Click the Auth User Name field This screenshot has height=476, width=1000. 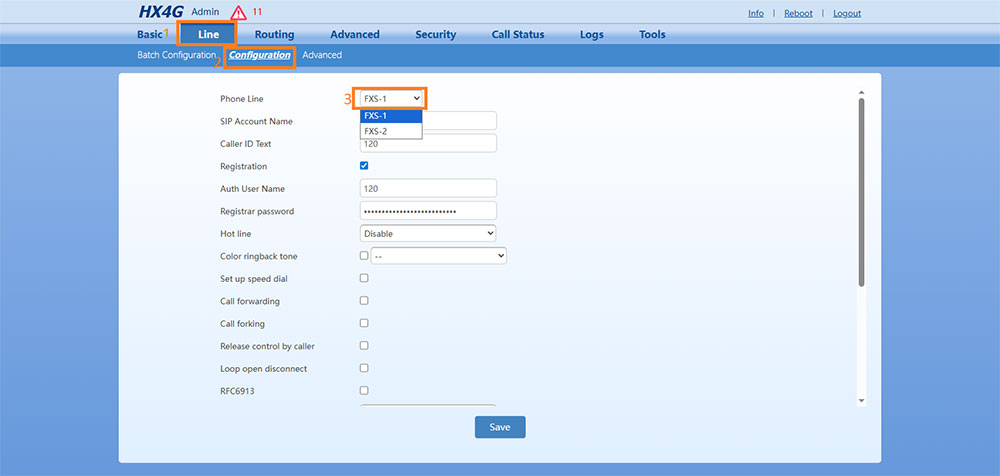coord(428,188)
